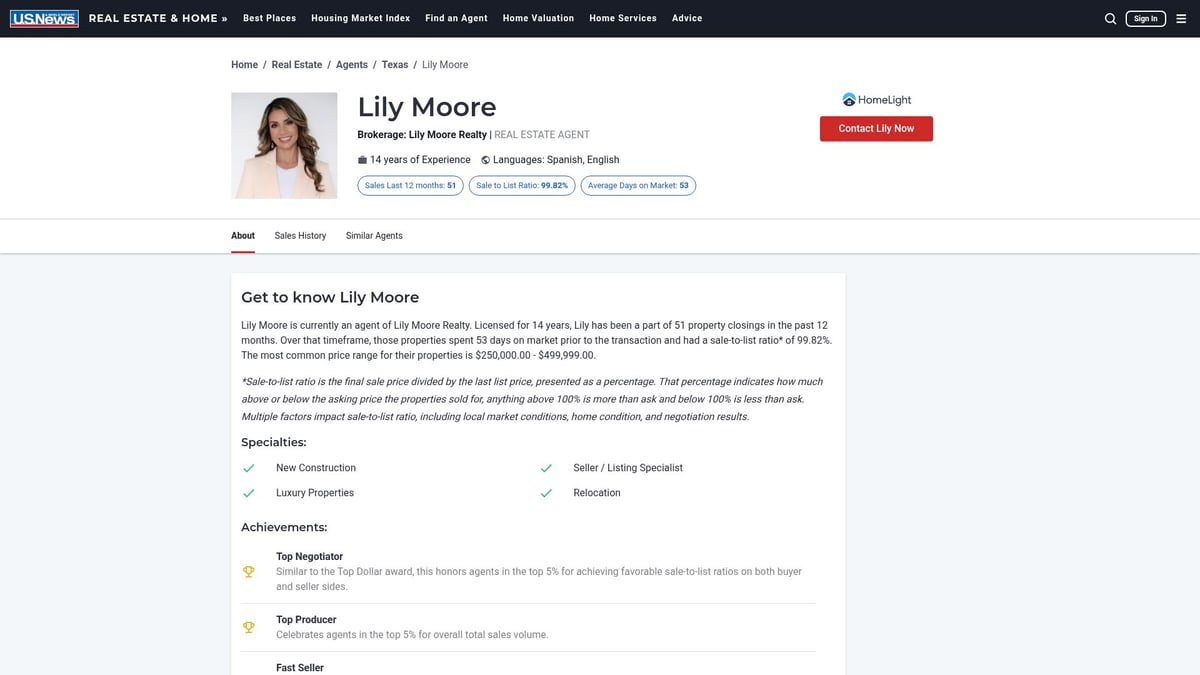Click the briefcase icon beside years of experience
1200x675 pixels.
coord(362,159)
